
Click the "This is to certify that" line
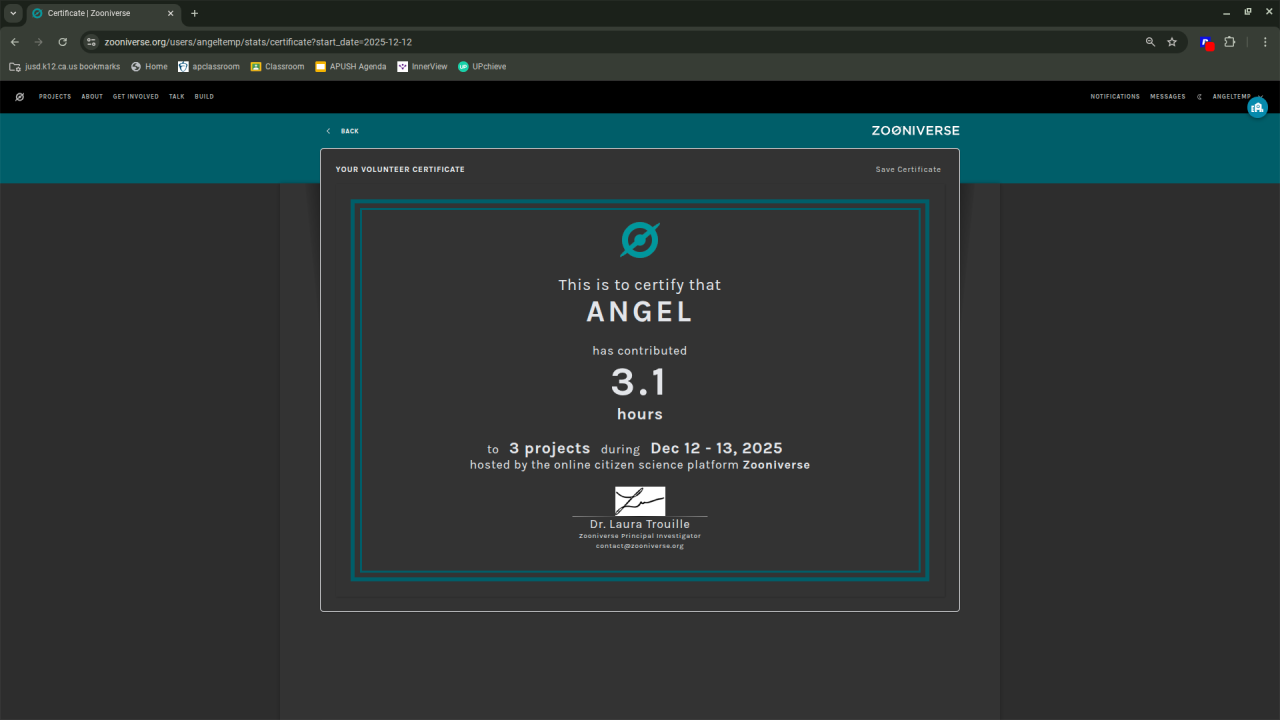[640, 285]
